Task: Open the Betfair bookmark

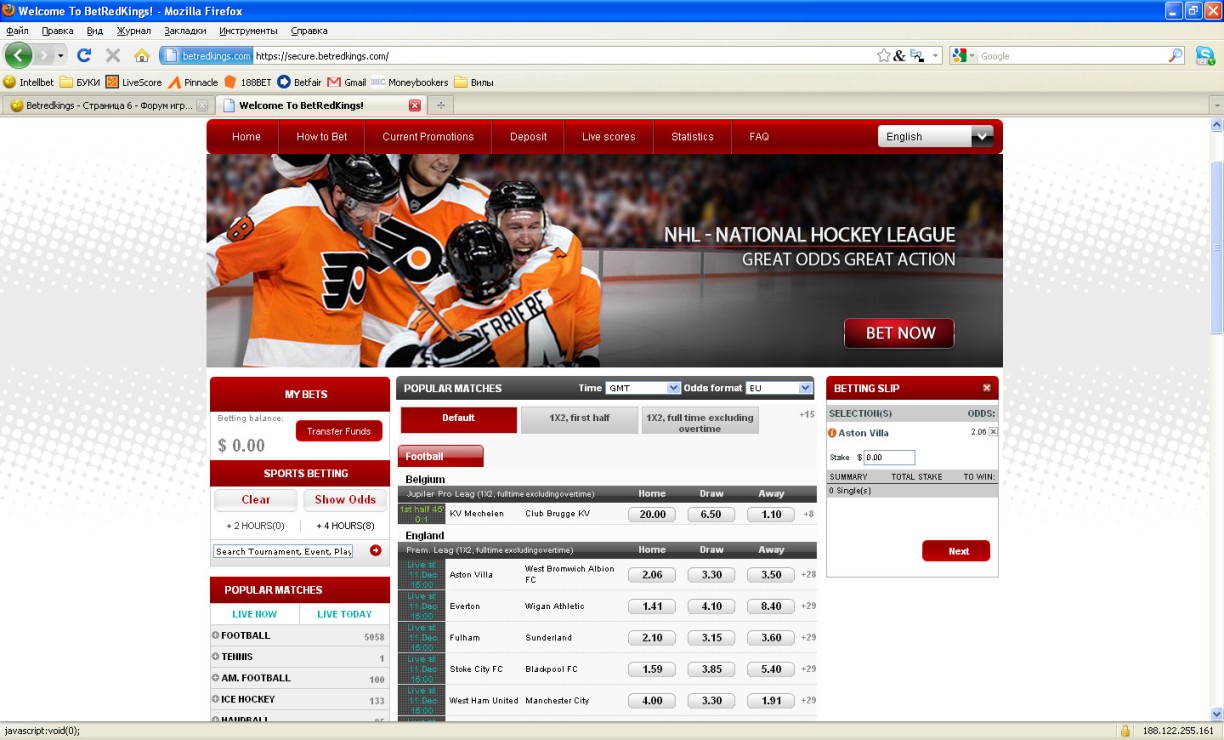Action: click(x=299, y=82)
